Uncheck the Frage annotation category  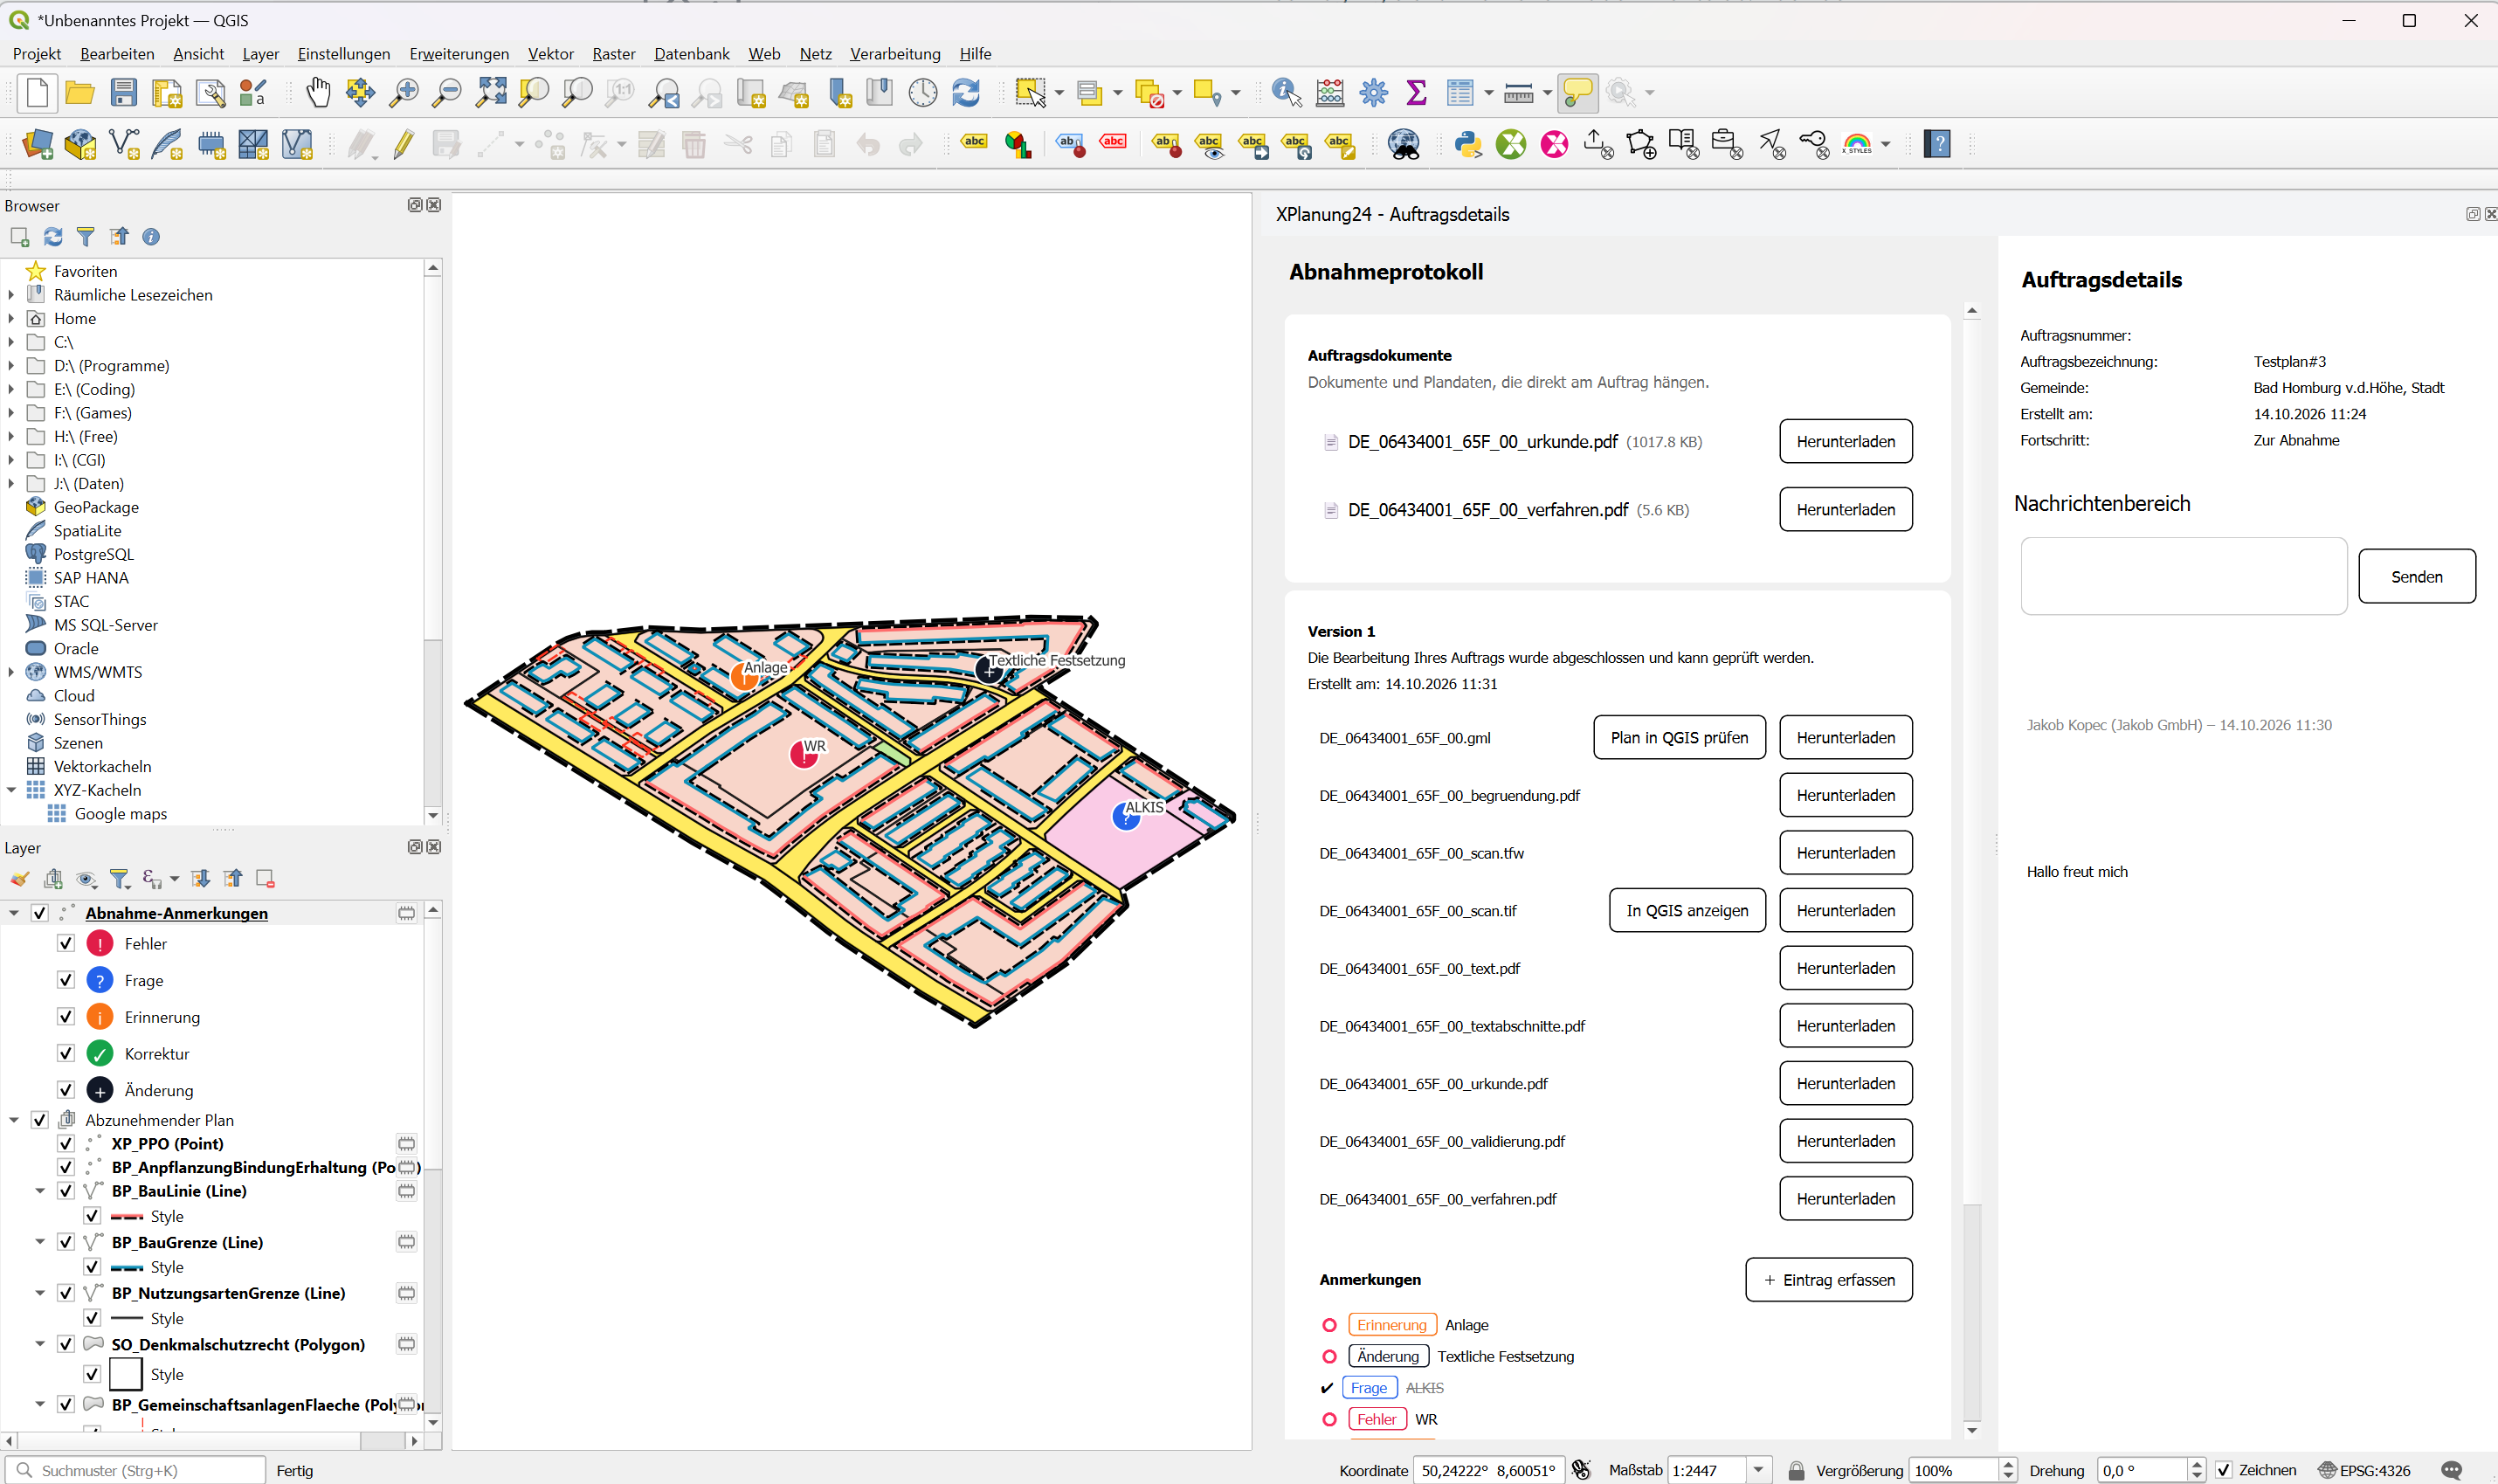pyautogui.click(x=66, y=980)
